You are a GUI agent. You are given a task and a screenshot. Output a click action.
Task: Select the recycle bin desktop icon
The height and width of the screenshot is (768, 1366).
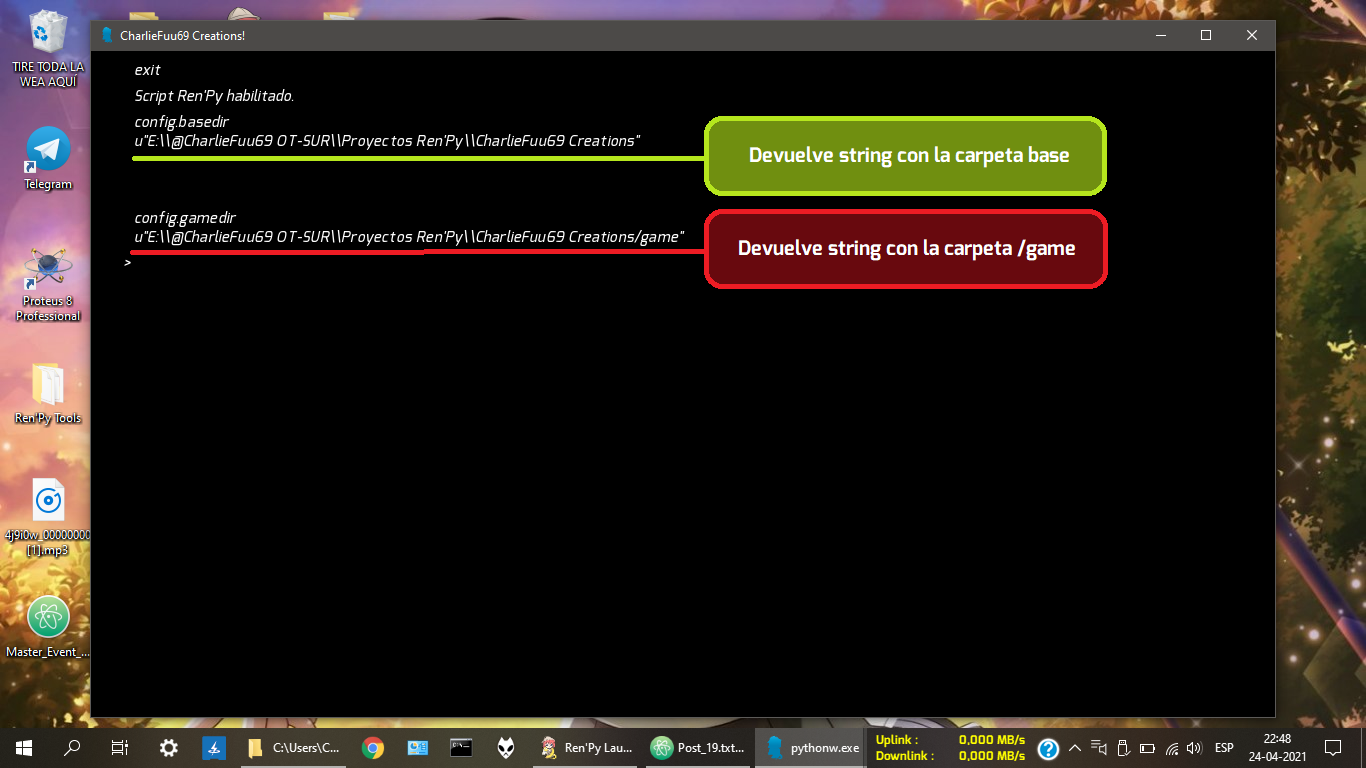coord(48,35)
